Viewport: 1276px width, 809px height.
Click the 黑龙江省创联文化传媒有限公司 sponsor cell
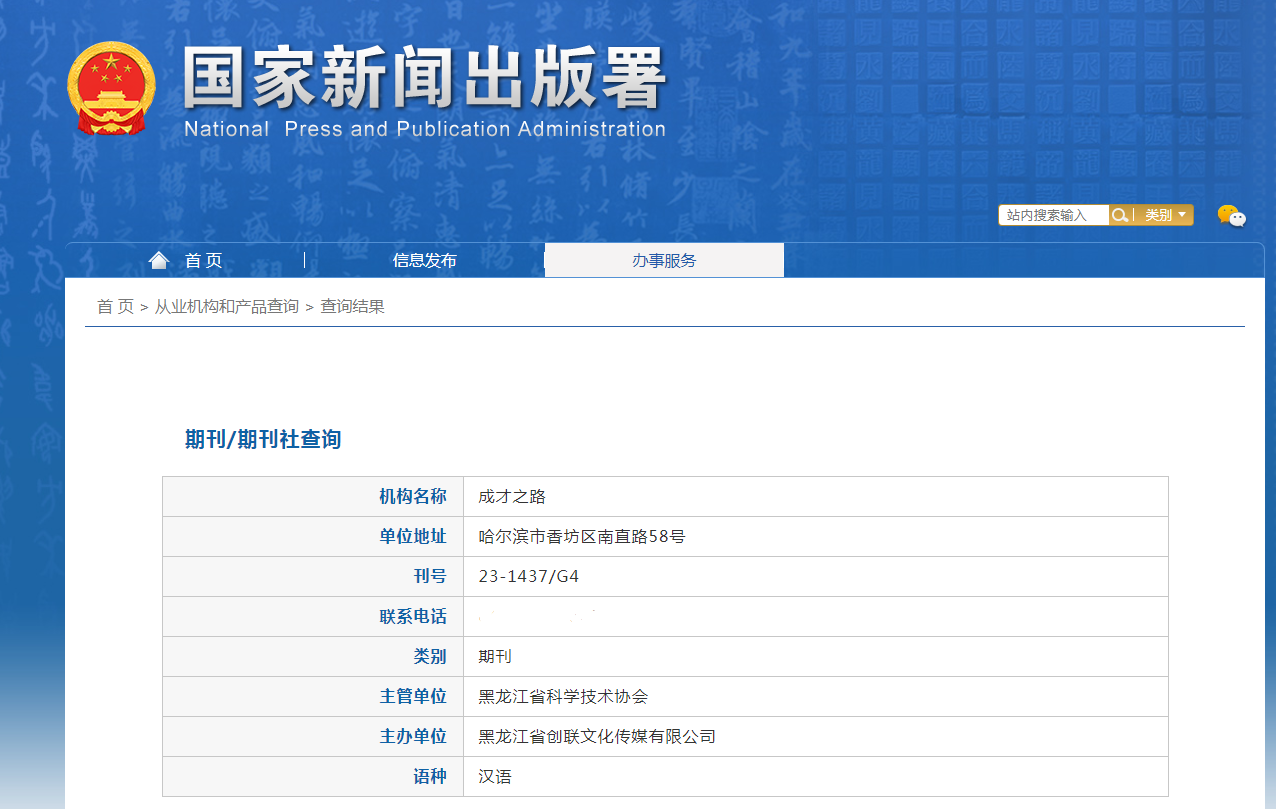tap(597, 737)
